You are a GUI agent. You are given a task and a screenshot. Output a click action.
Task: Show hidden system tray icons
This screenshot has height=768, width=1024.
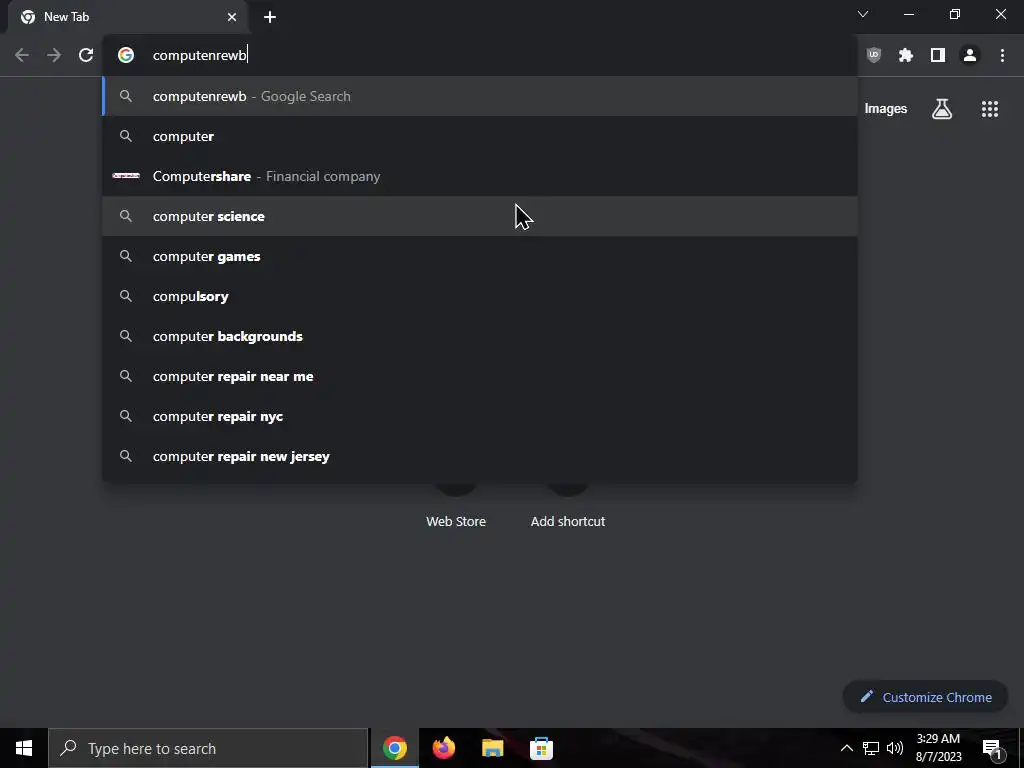(846, 748)
